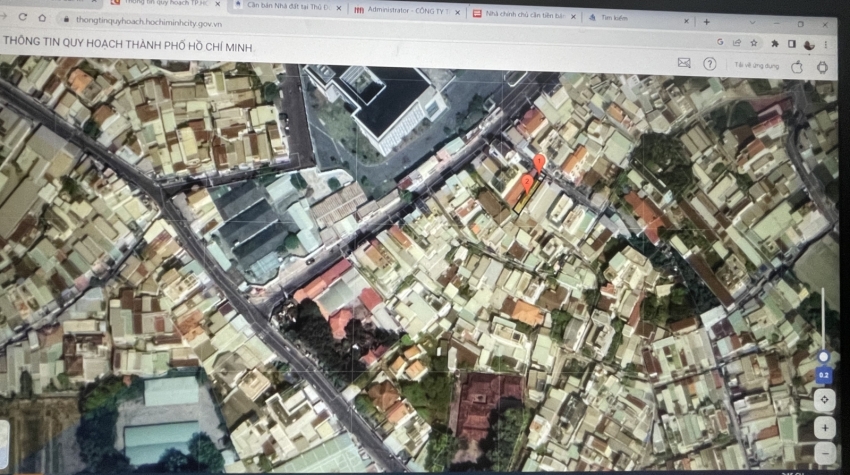Close the 'Nhà chính chủ cần tiền bán' tab
Screen dimensions: 850x475
tap(573, 16)
